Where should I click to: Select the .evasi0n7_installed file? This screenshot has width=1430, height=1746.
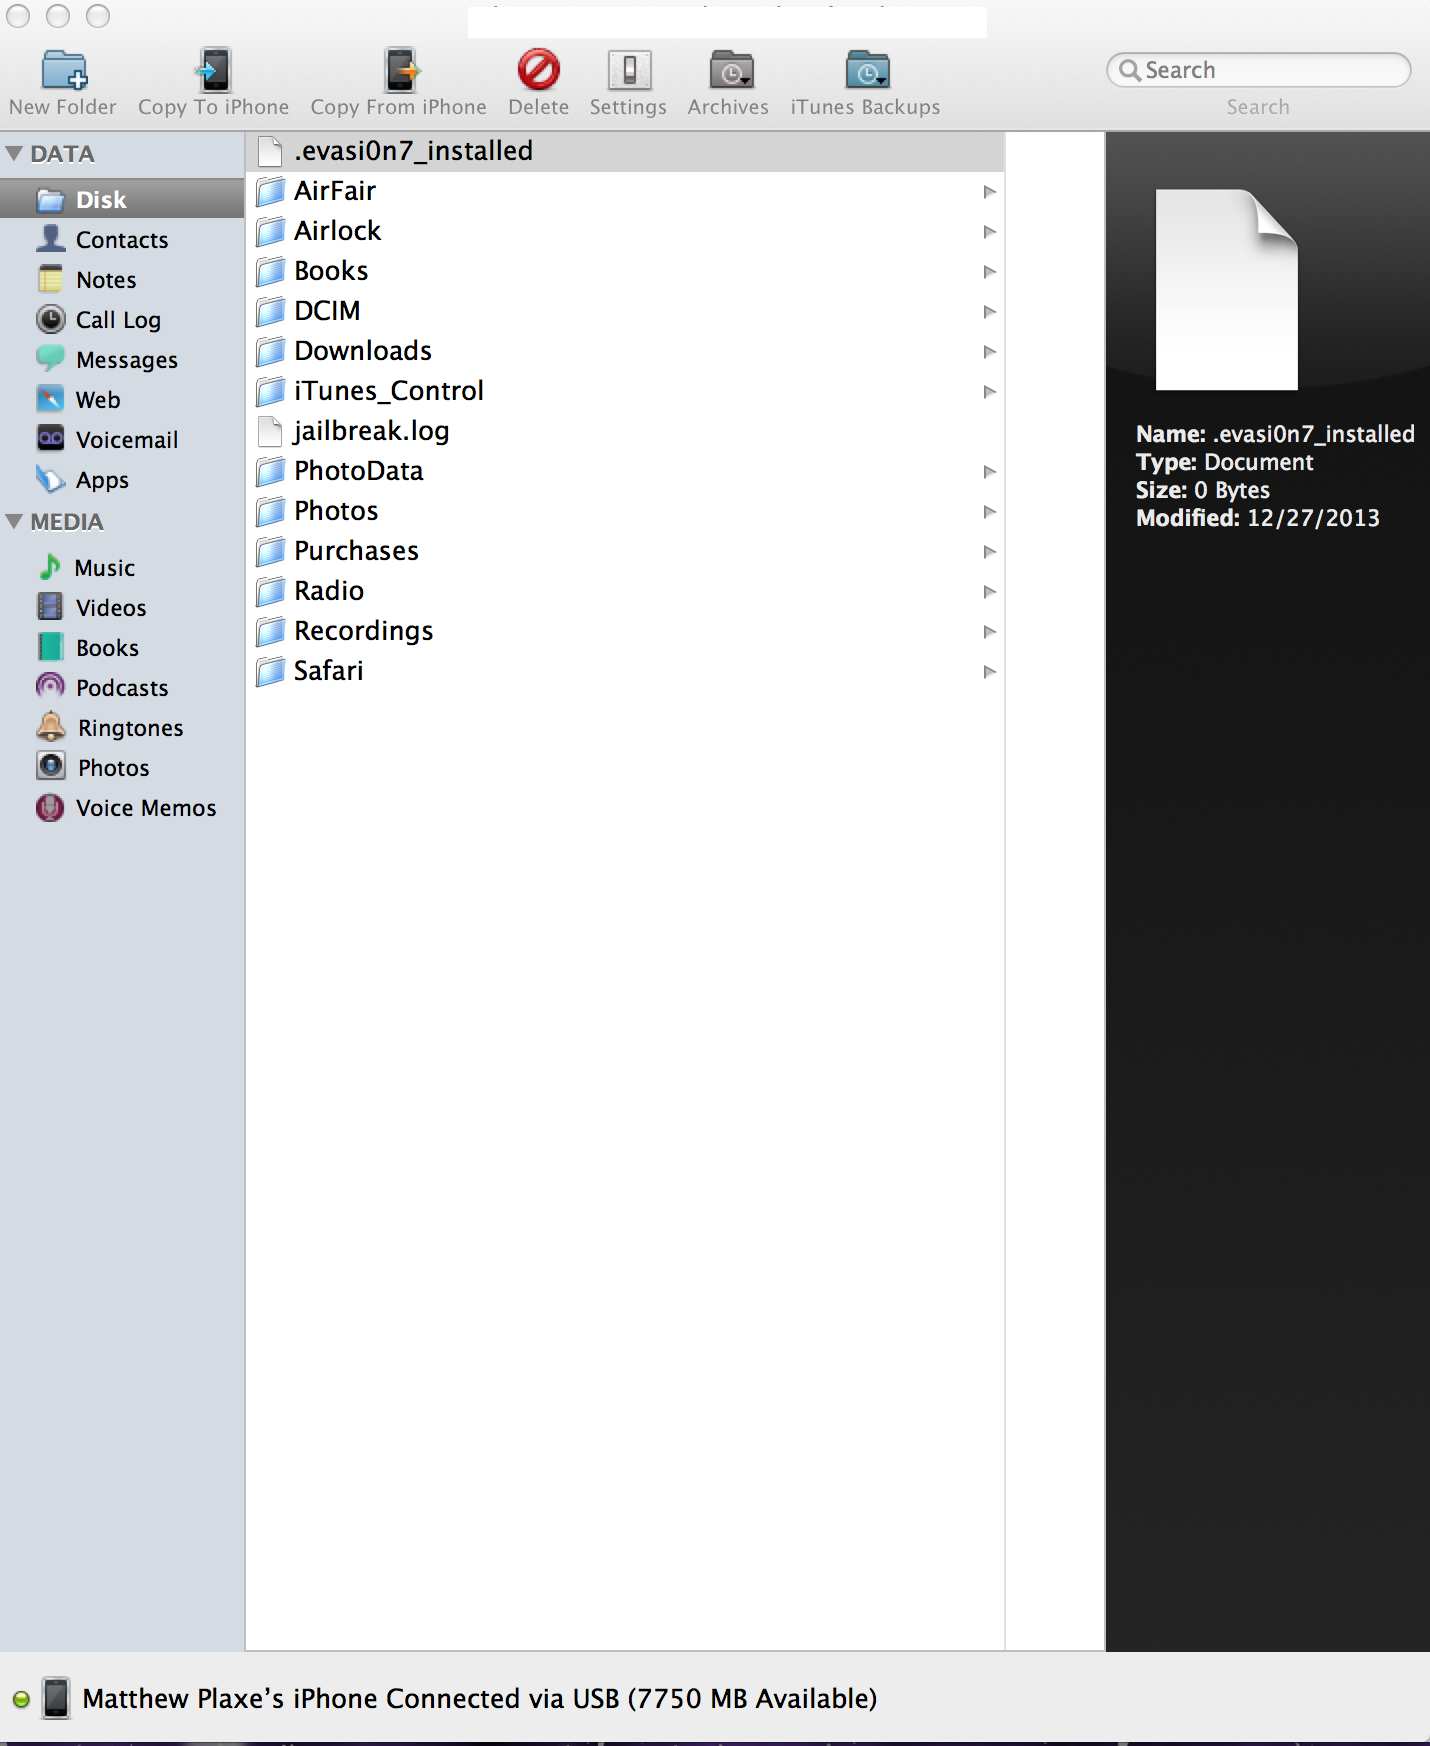click(x=625, y=151)
